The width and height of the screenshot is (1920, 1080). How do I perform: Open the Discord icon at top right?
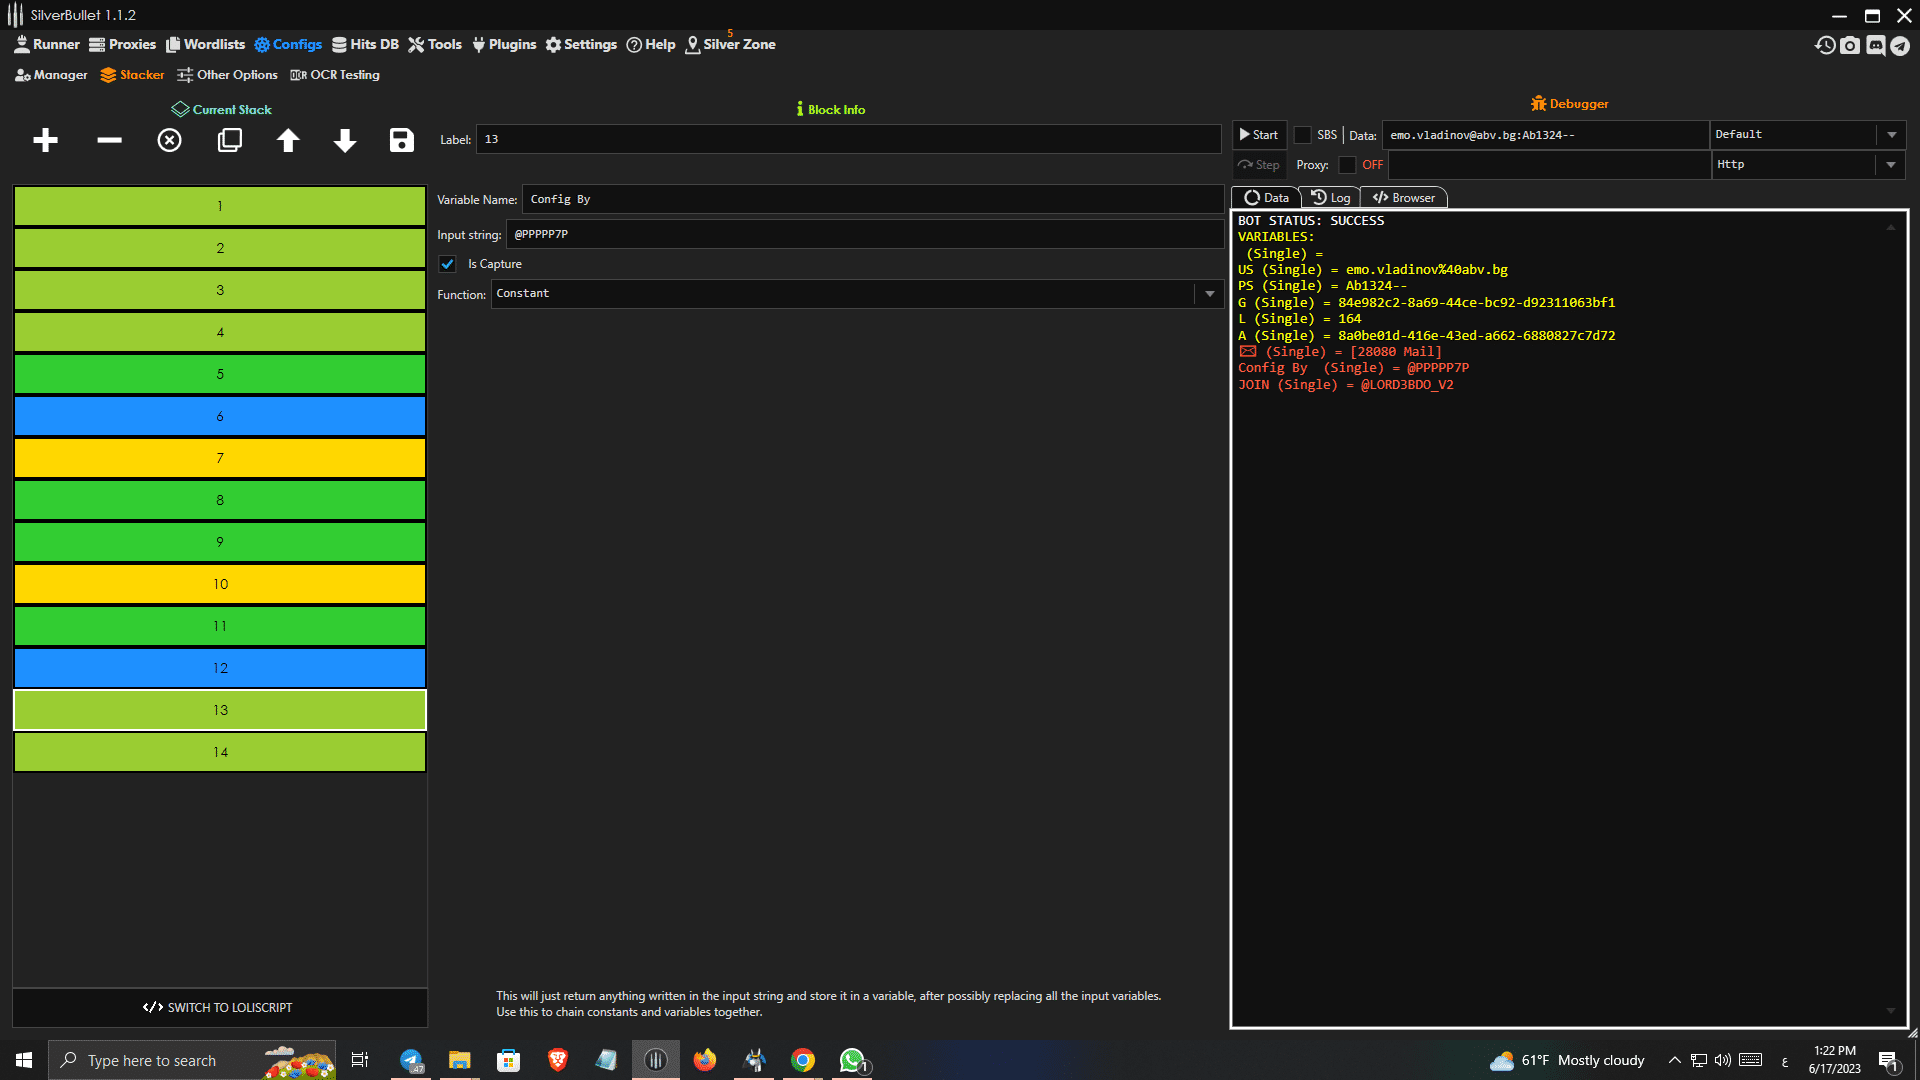pyautogui.click(x=1876, y=46)
